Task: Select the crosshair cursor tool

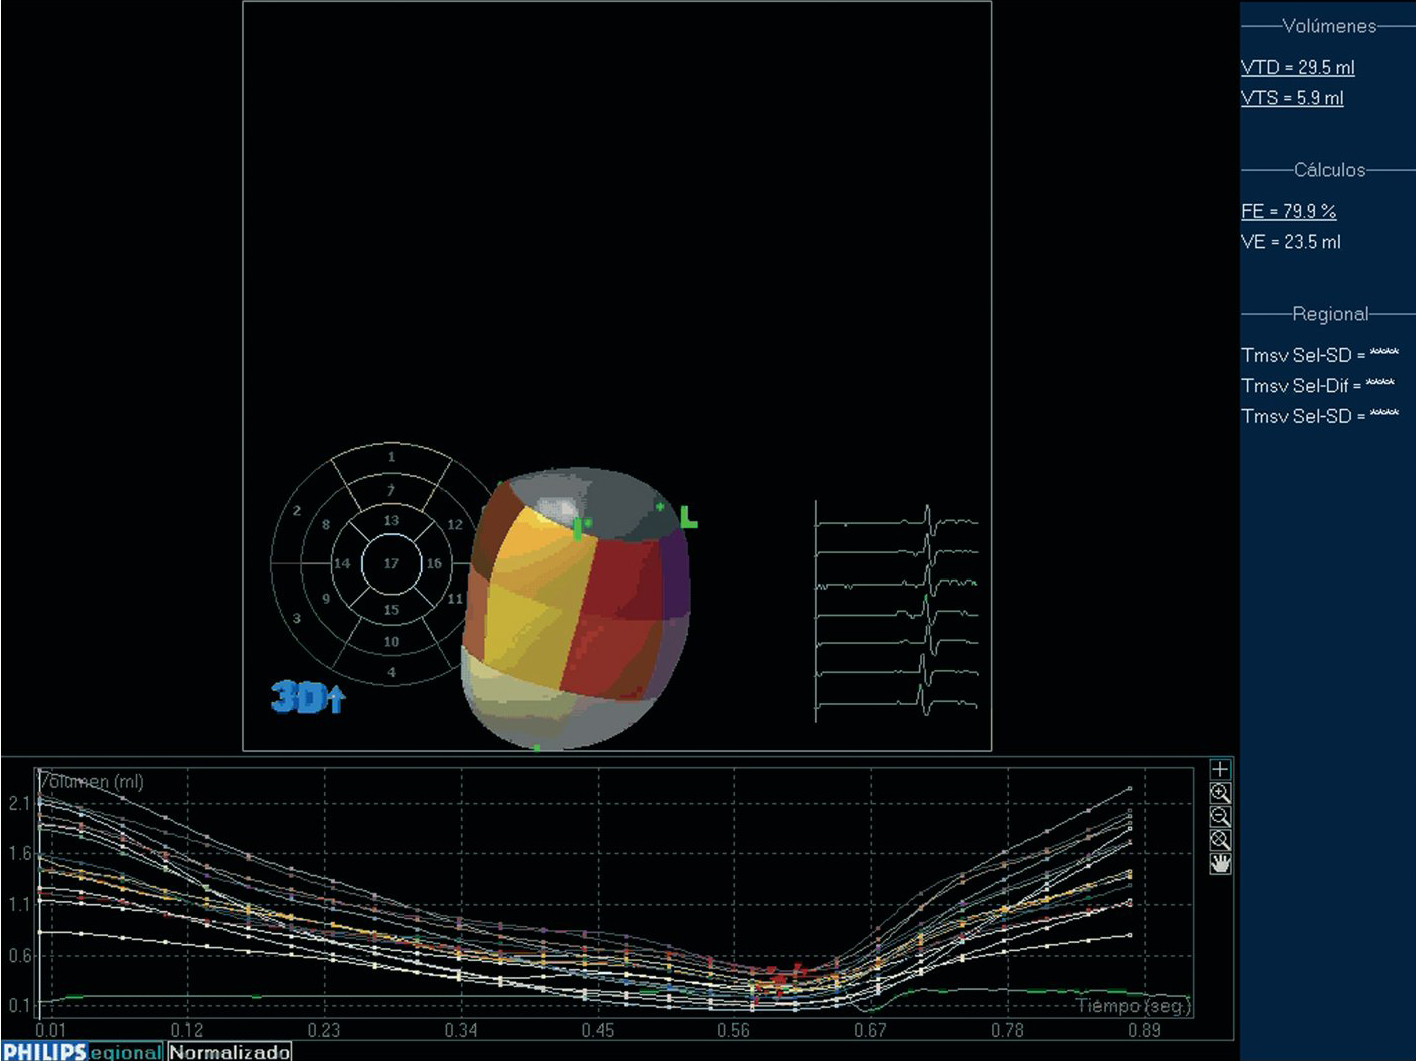Action: 1220,769
